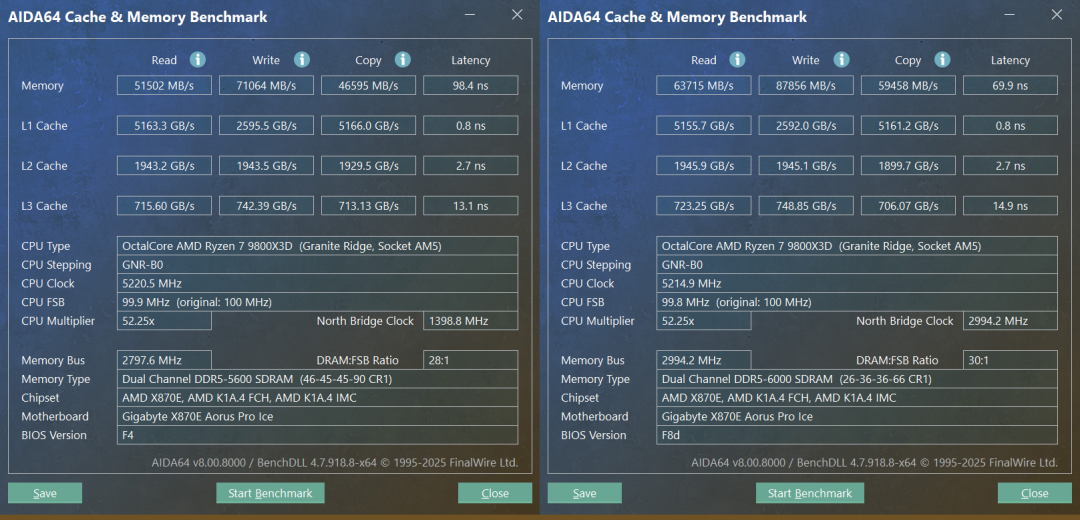Viewport: 1080px width, 520px height.
Task: Click CPU Type field in right window
Action: point(857,246)
